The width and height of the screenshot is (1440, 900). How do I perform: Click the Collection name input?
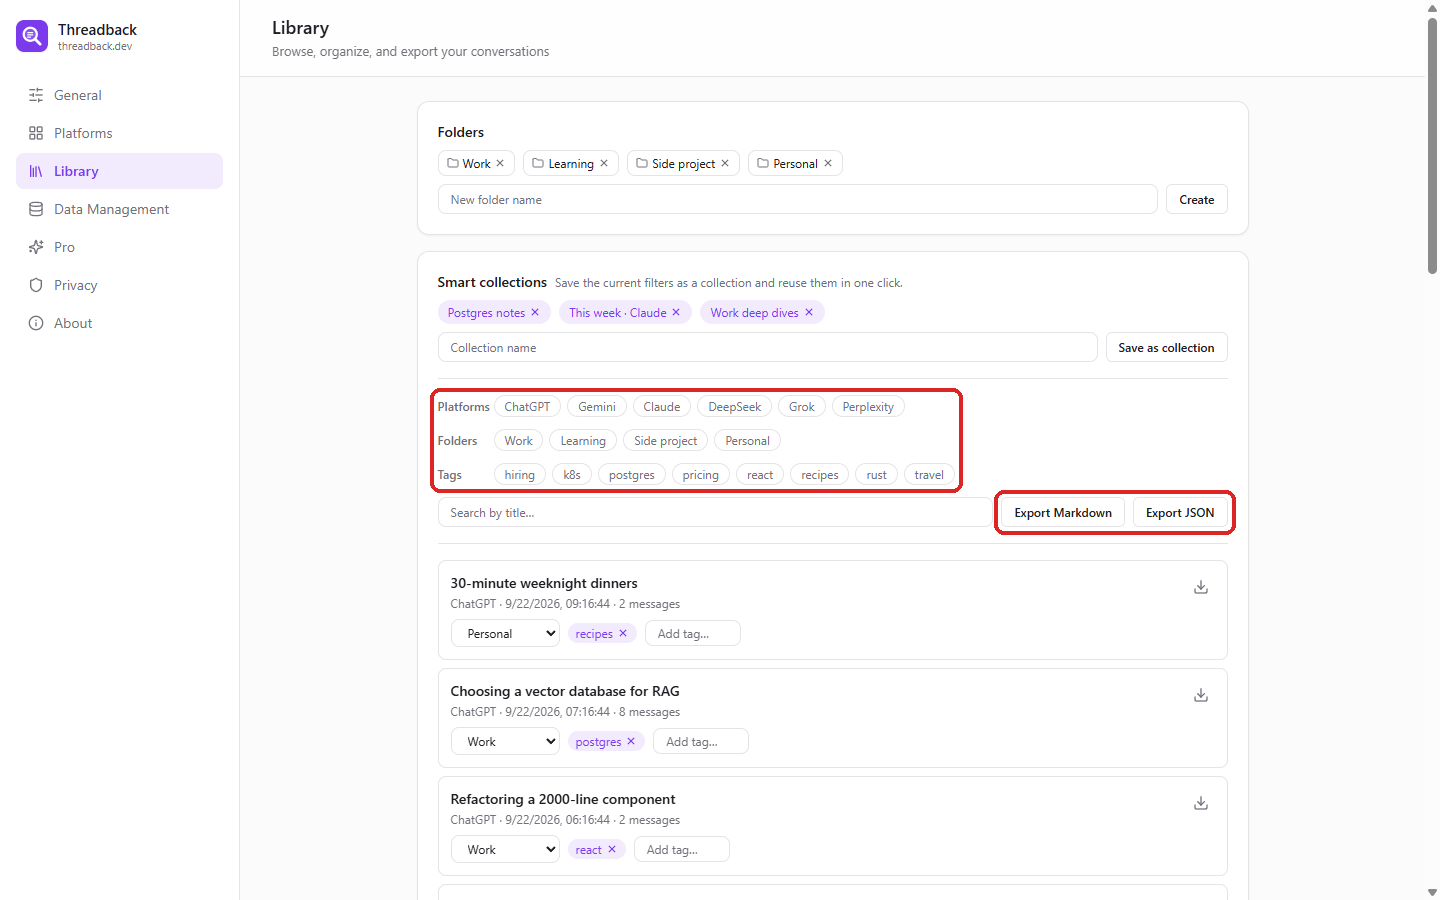(767, 347)
